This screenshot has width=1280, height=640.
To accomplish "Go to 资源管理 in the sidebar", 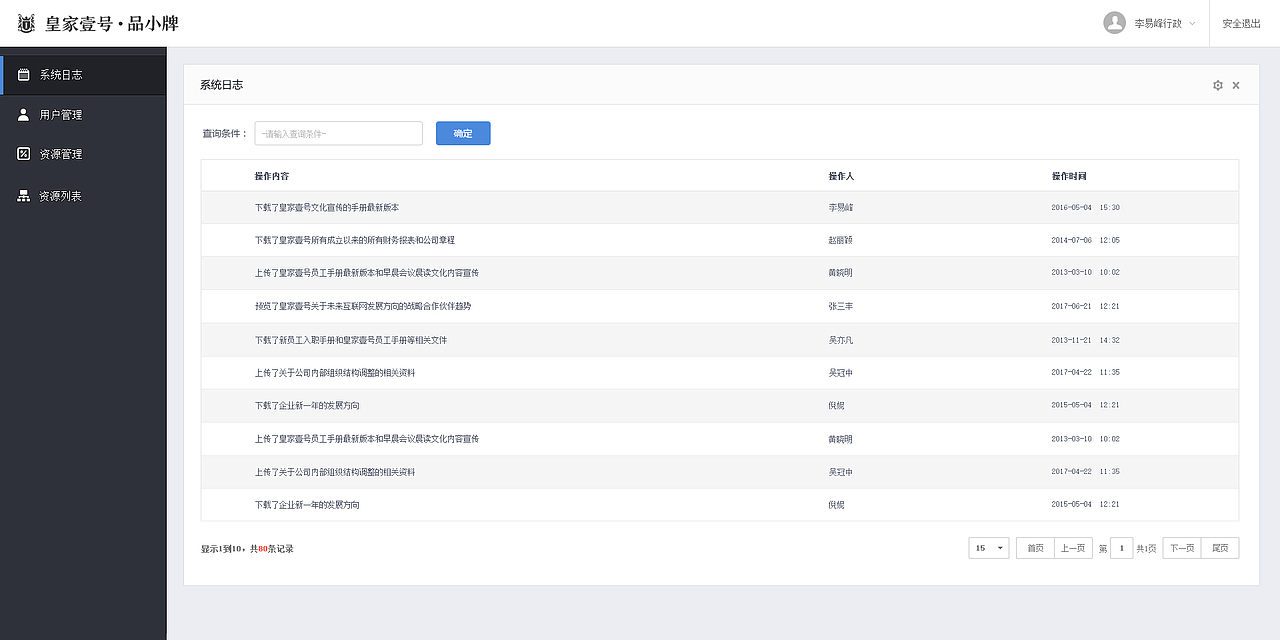I will 83,154.
